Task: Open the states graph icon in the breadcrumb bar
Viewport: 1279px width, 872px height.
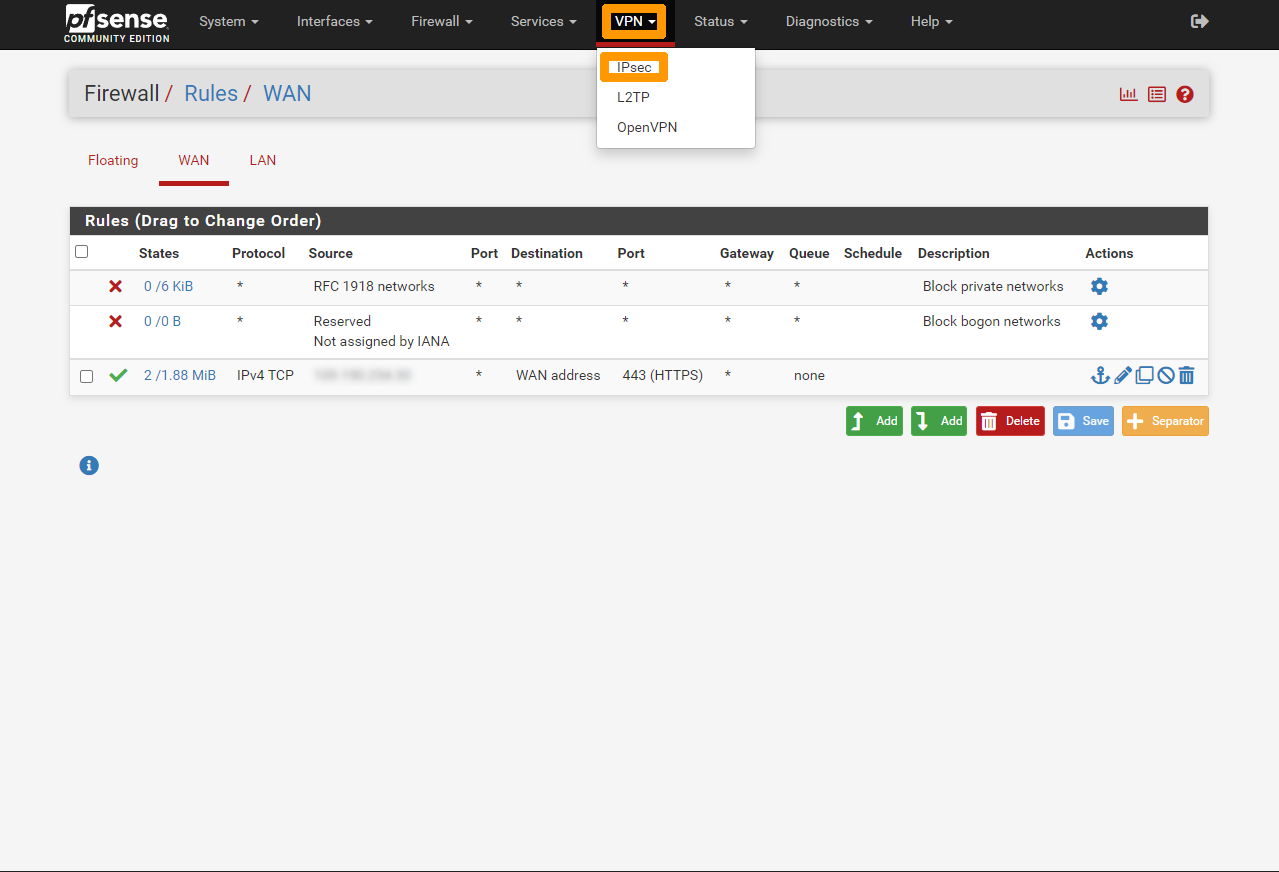Action: click(x=1128, y=94)
